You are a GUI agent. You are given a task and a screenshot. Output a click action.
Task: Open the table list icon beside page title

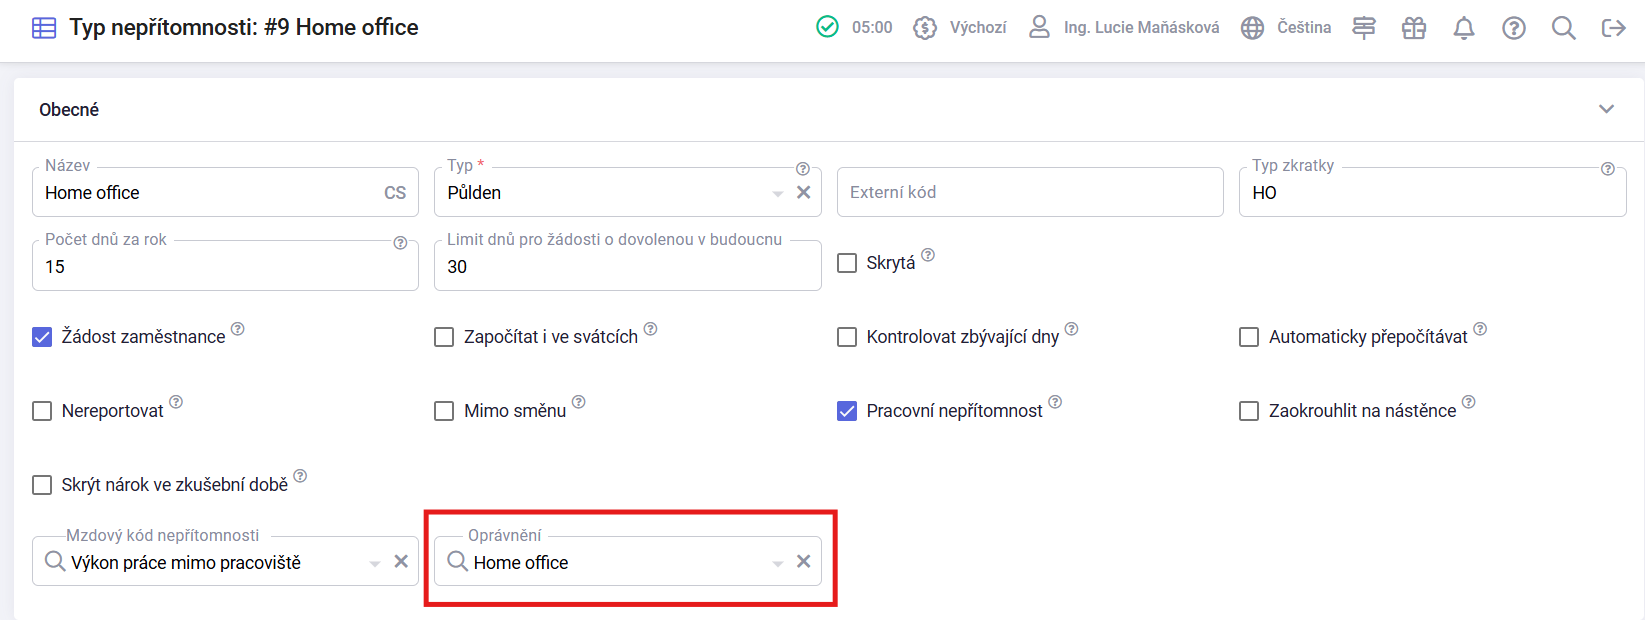44,28
